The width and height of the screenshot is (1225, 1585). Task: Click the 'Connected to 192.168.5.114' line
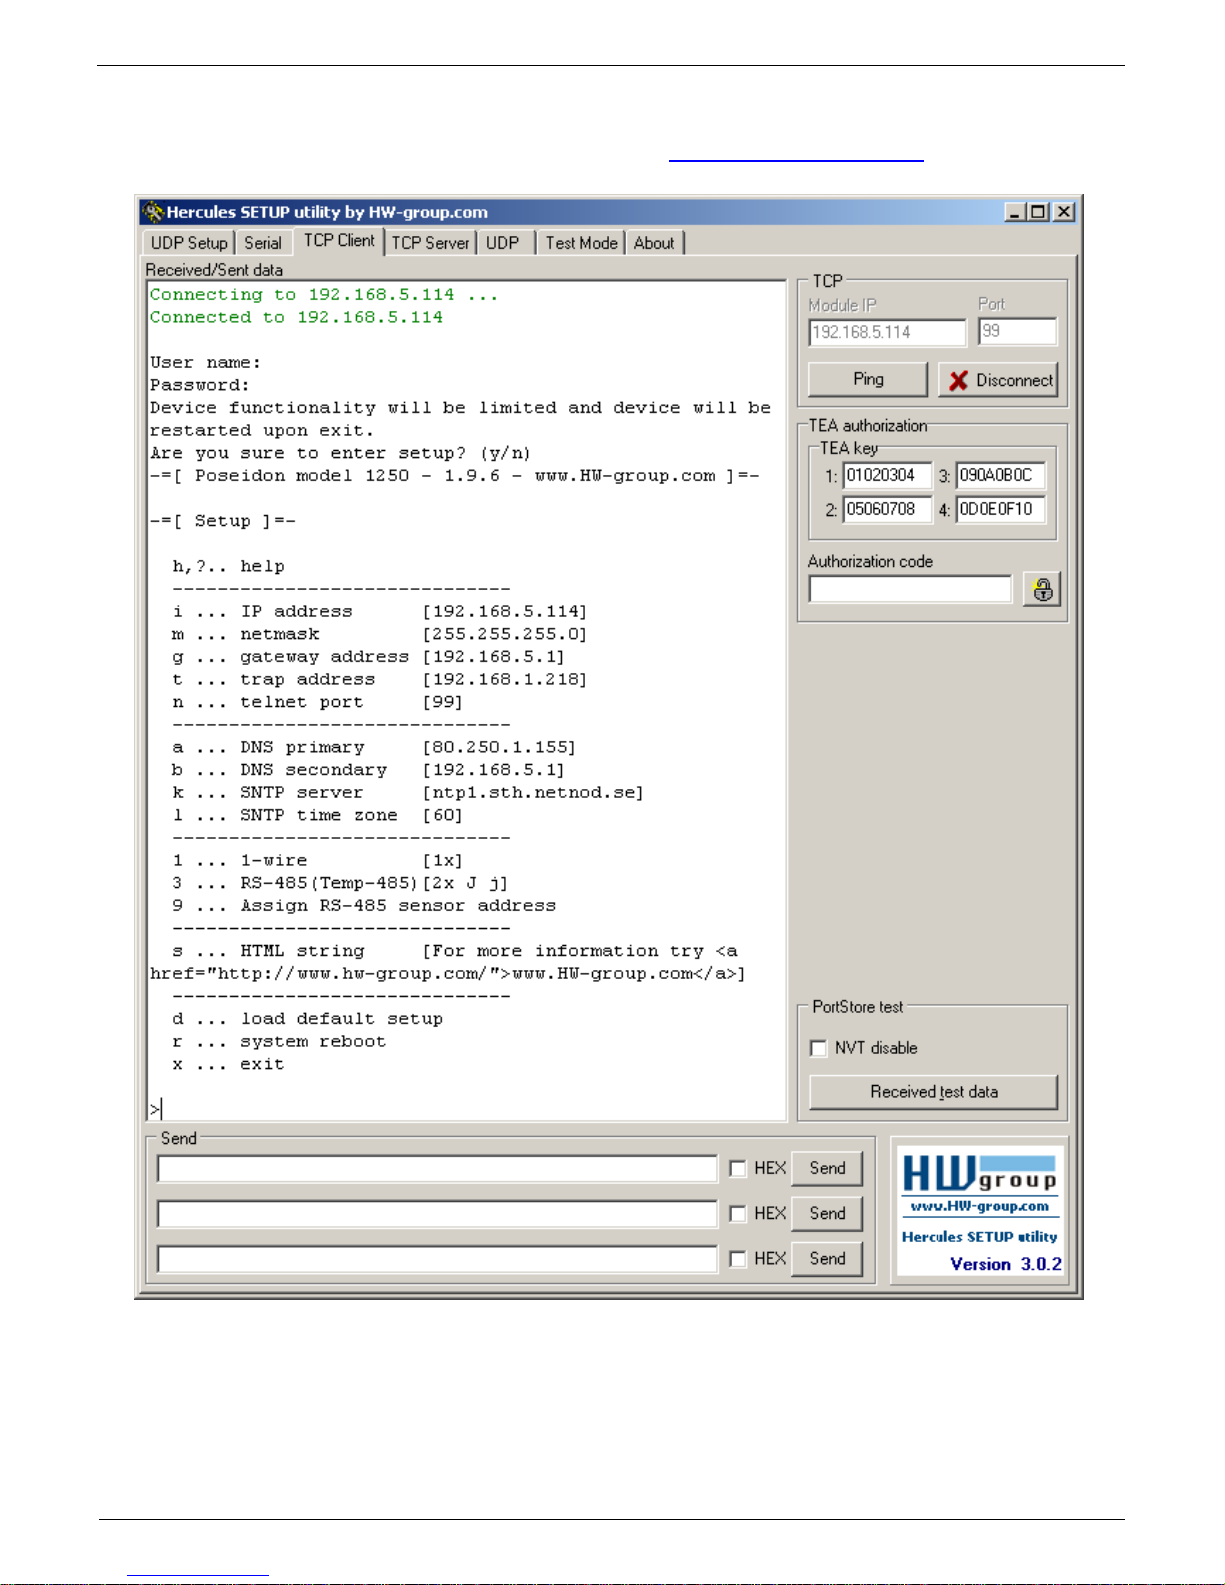pos(296,317)
